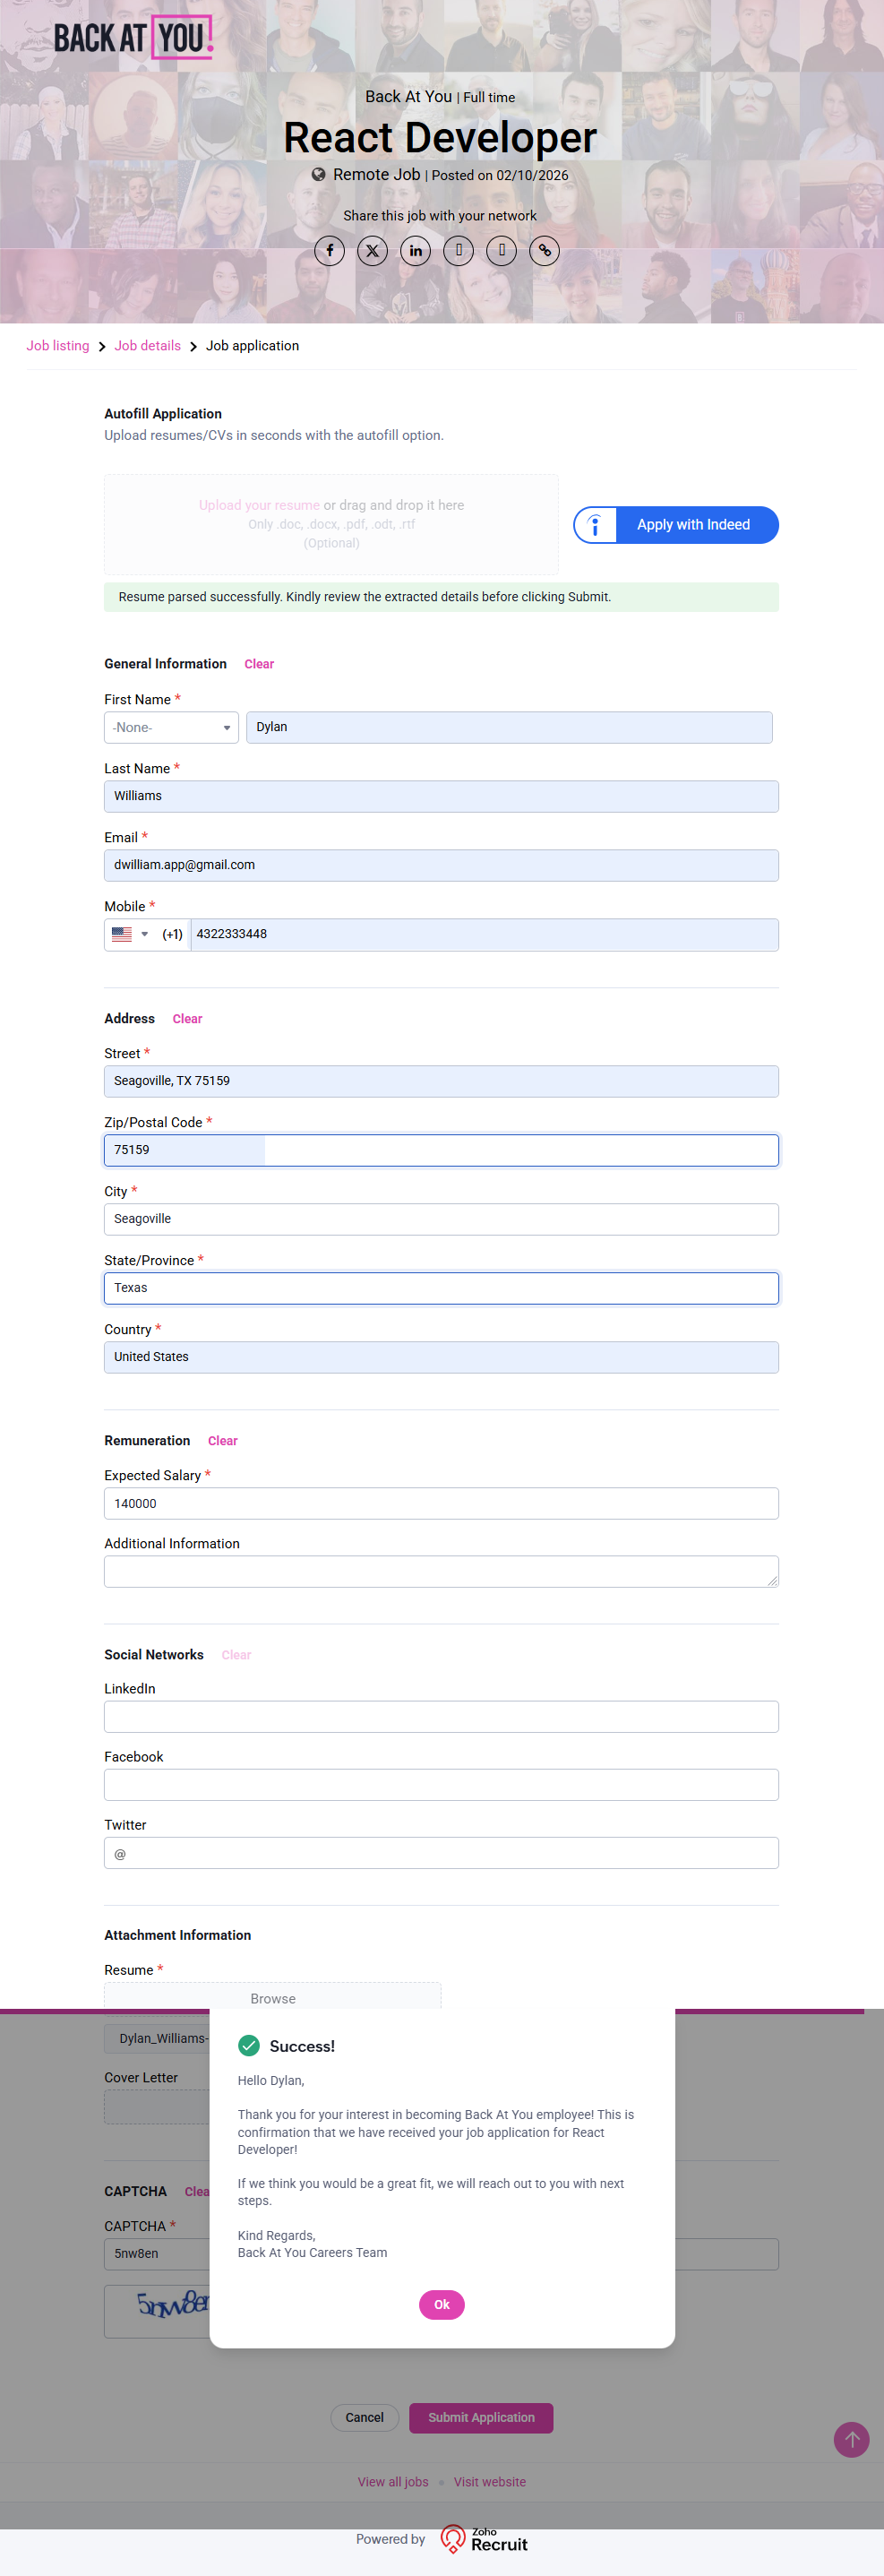Click the Zoho Recruit logo
The image size is (884, 2576).
[484, 2538]
